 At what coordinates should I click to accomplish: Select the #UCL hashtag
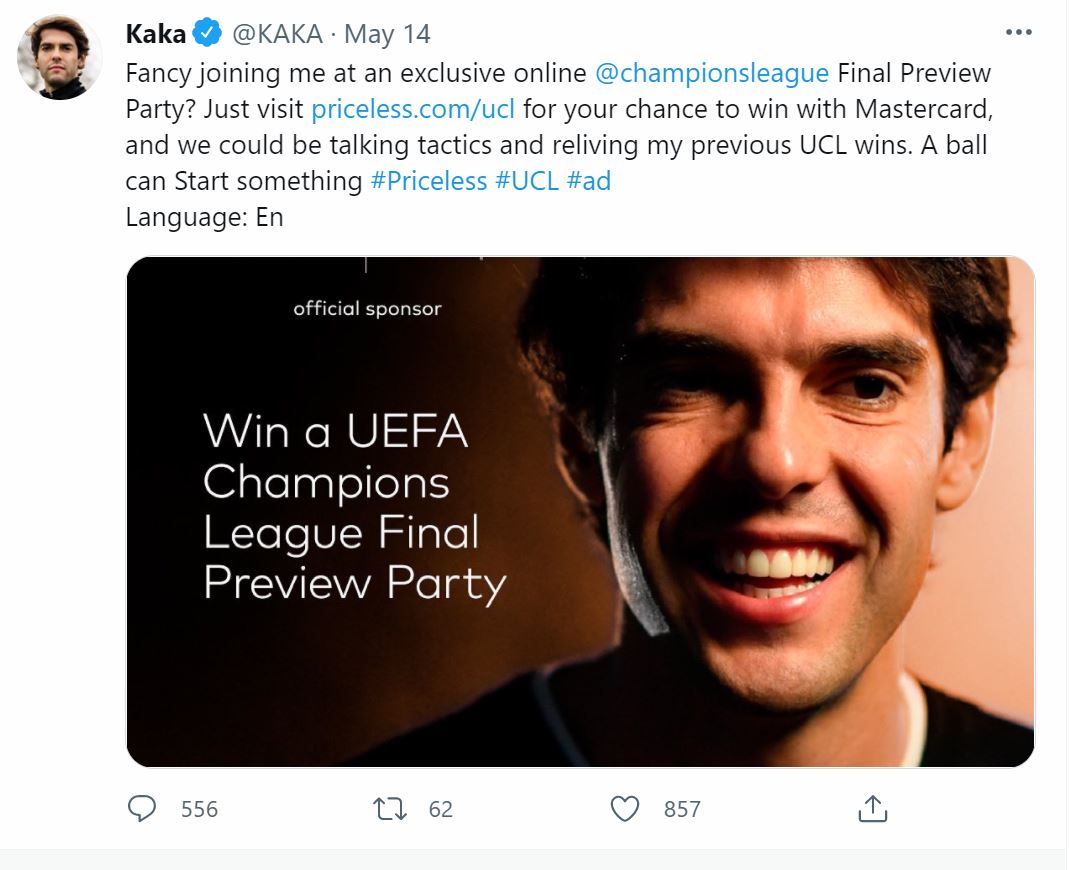click(x=526, y=181)
